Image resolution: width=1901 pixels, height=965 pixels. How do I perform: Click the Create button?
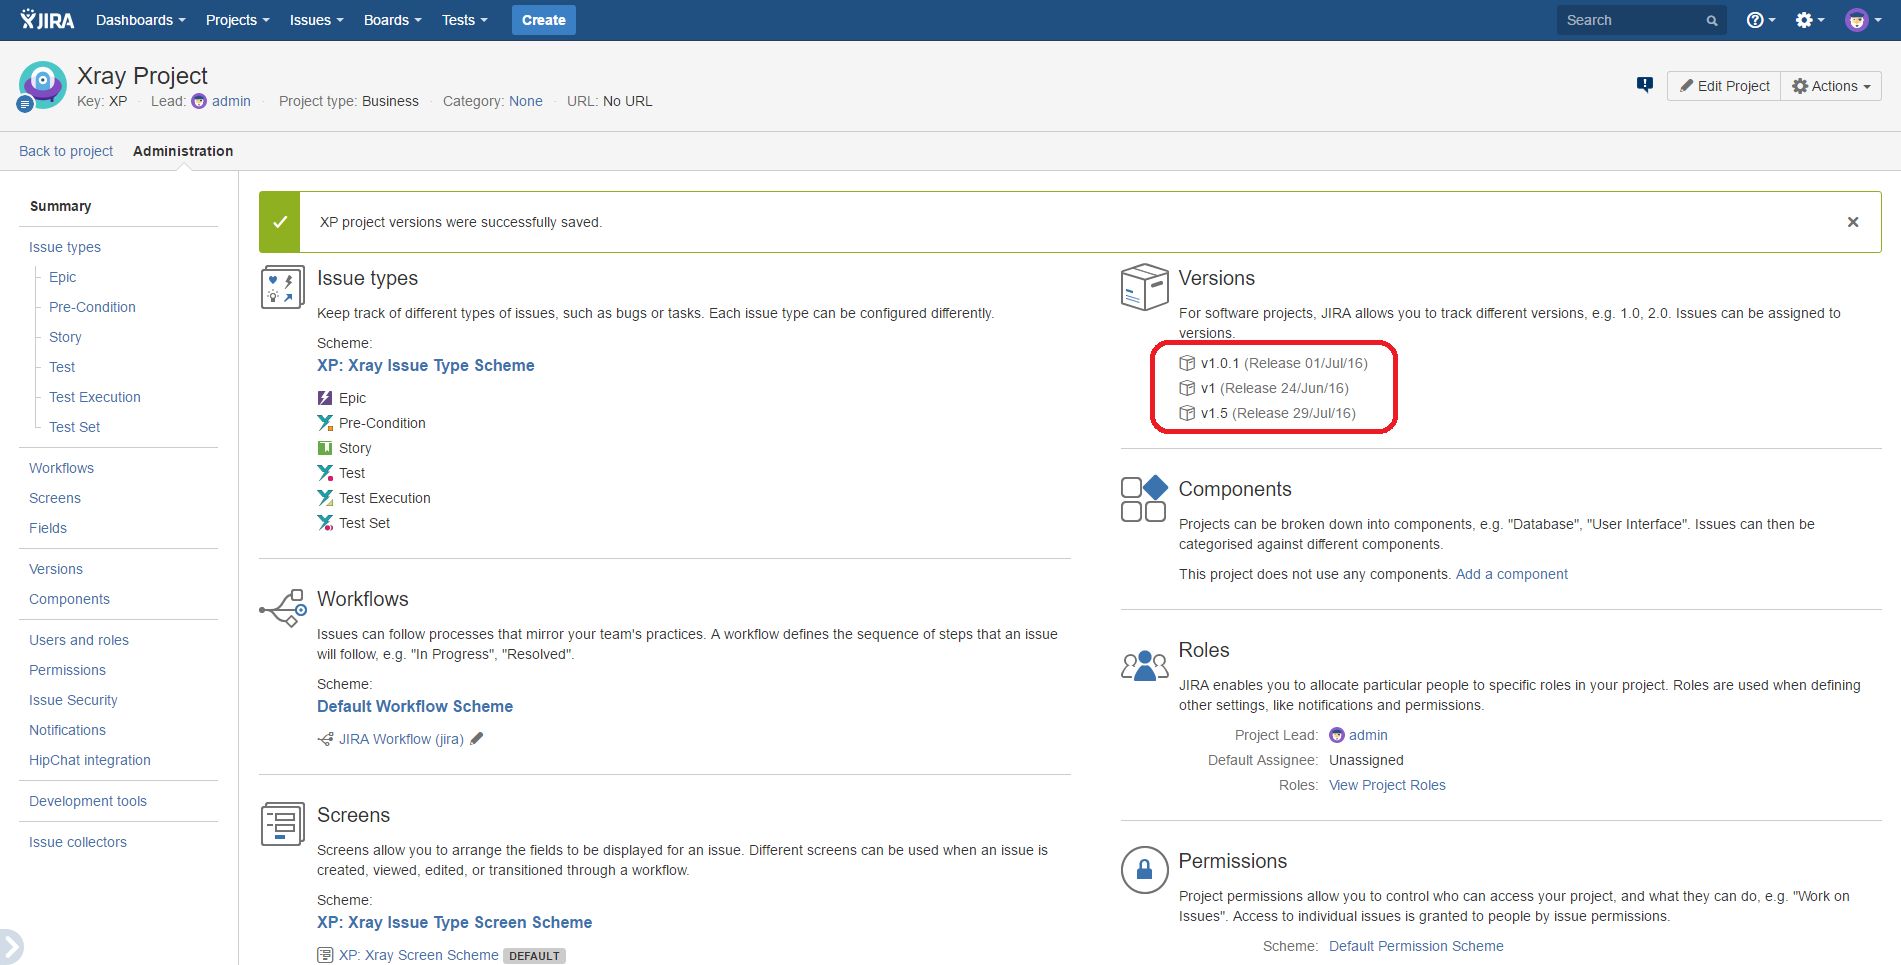point(544,20)
